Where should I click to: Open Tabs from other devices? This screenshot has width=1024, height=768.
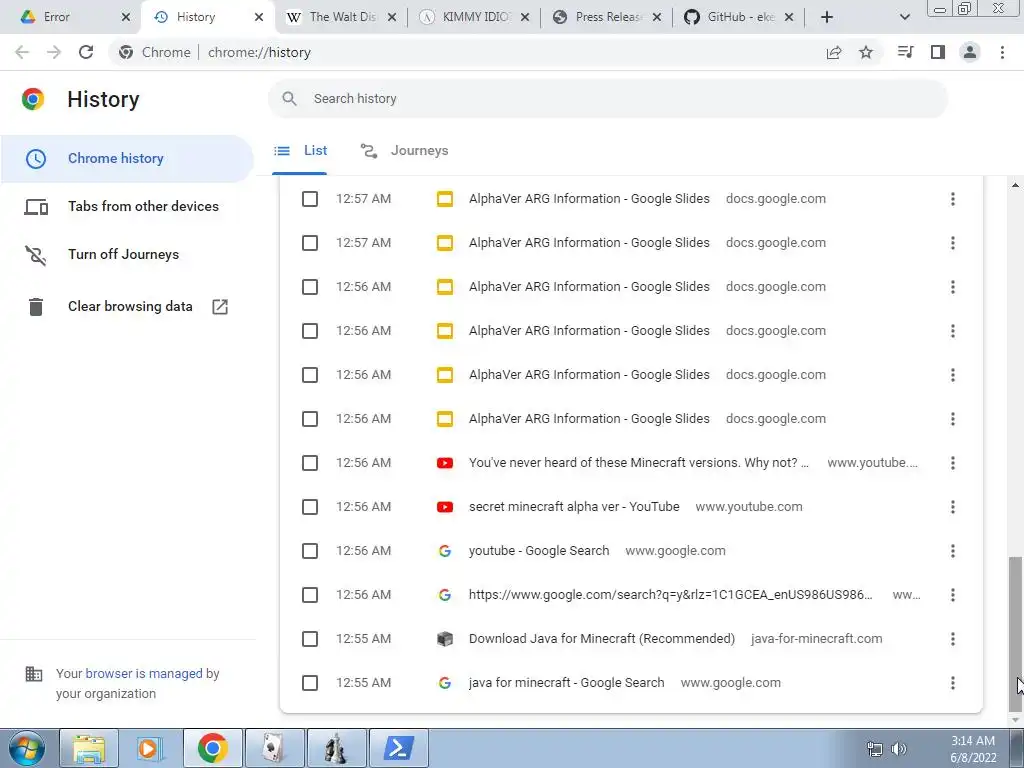tap(127, 206)
